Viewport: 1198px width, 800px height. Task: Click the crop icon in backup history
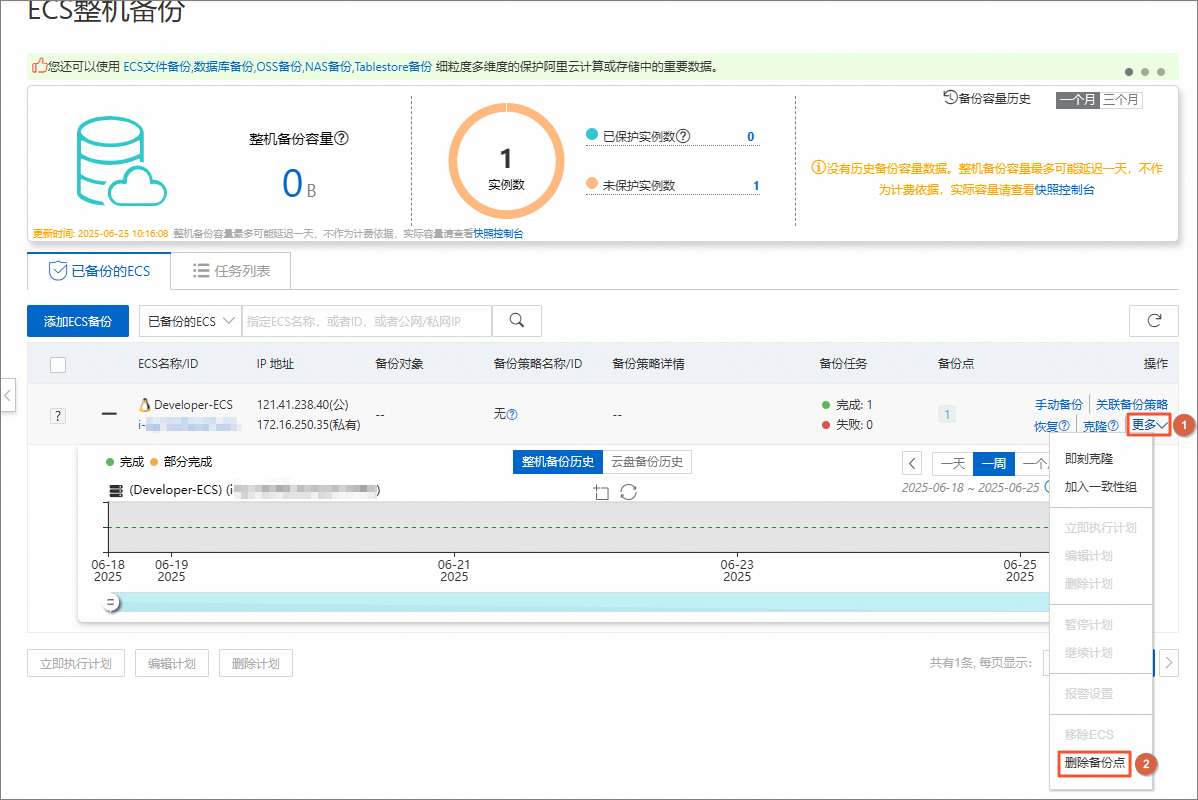click(x=600, y=492)
